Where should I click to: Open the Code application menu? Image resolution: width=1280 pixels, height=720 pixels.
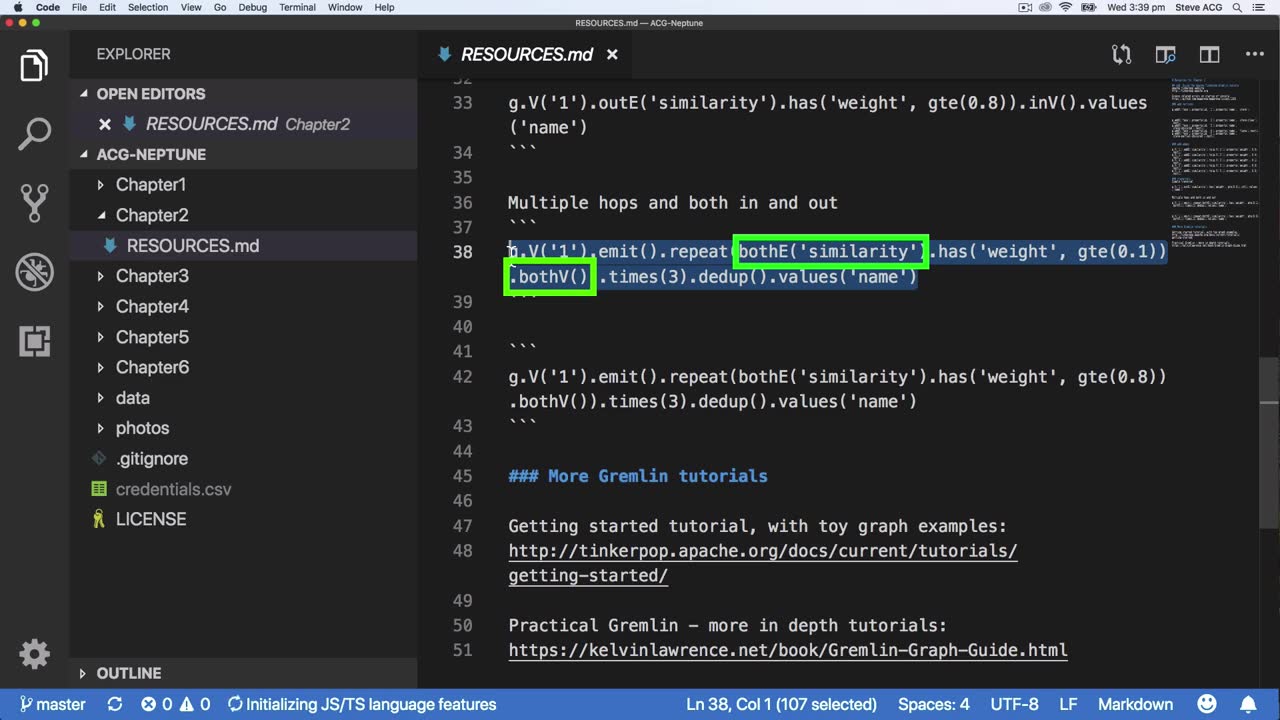(48, 7)
